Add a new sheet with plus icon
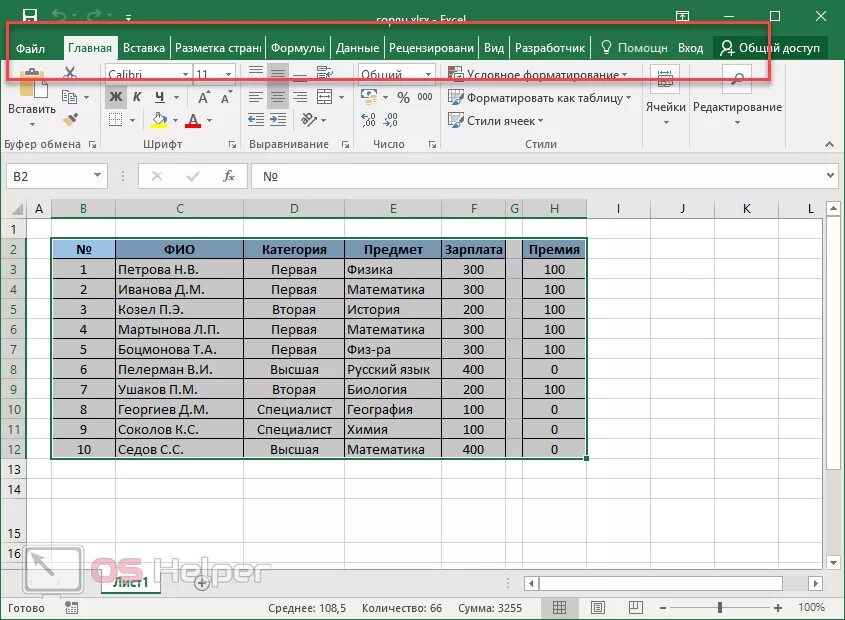The image size is (845, 620). click(x=202, y=583)
